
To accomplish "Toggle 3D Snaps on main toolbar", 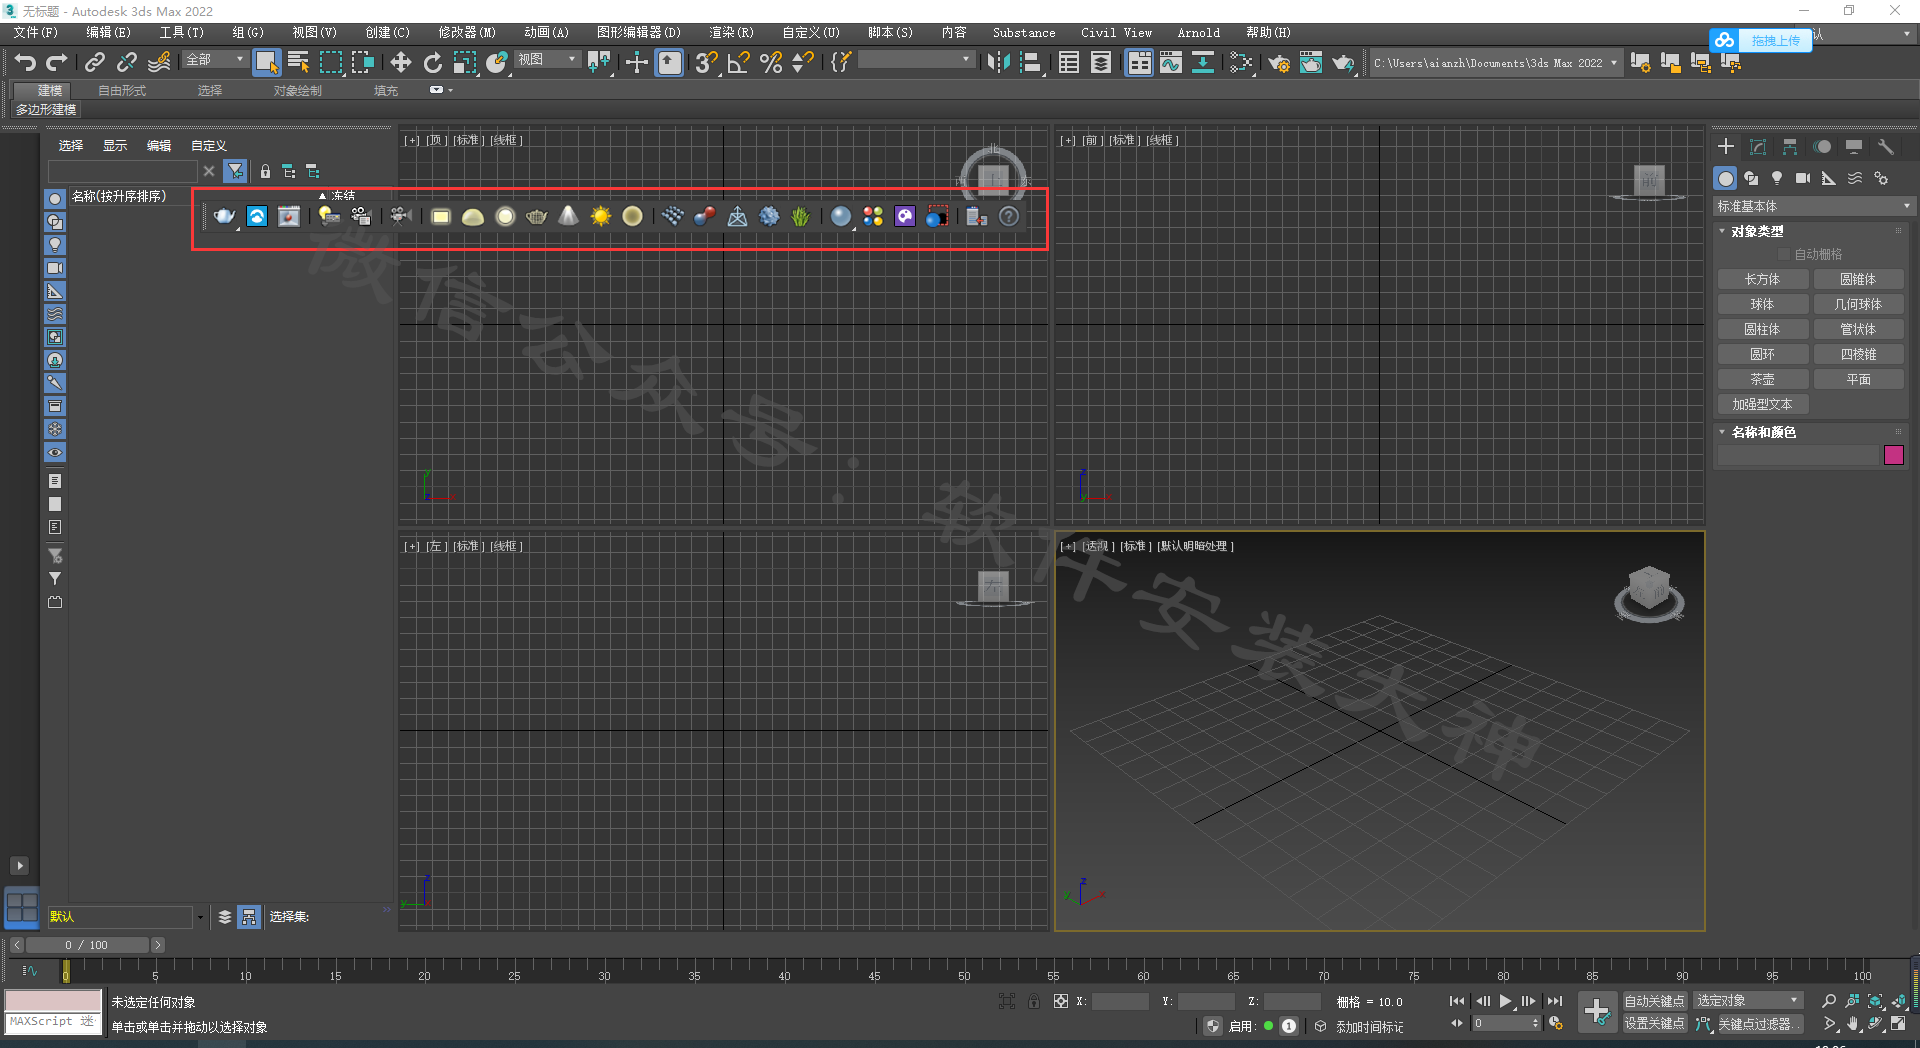I will [x=707, y=63].
